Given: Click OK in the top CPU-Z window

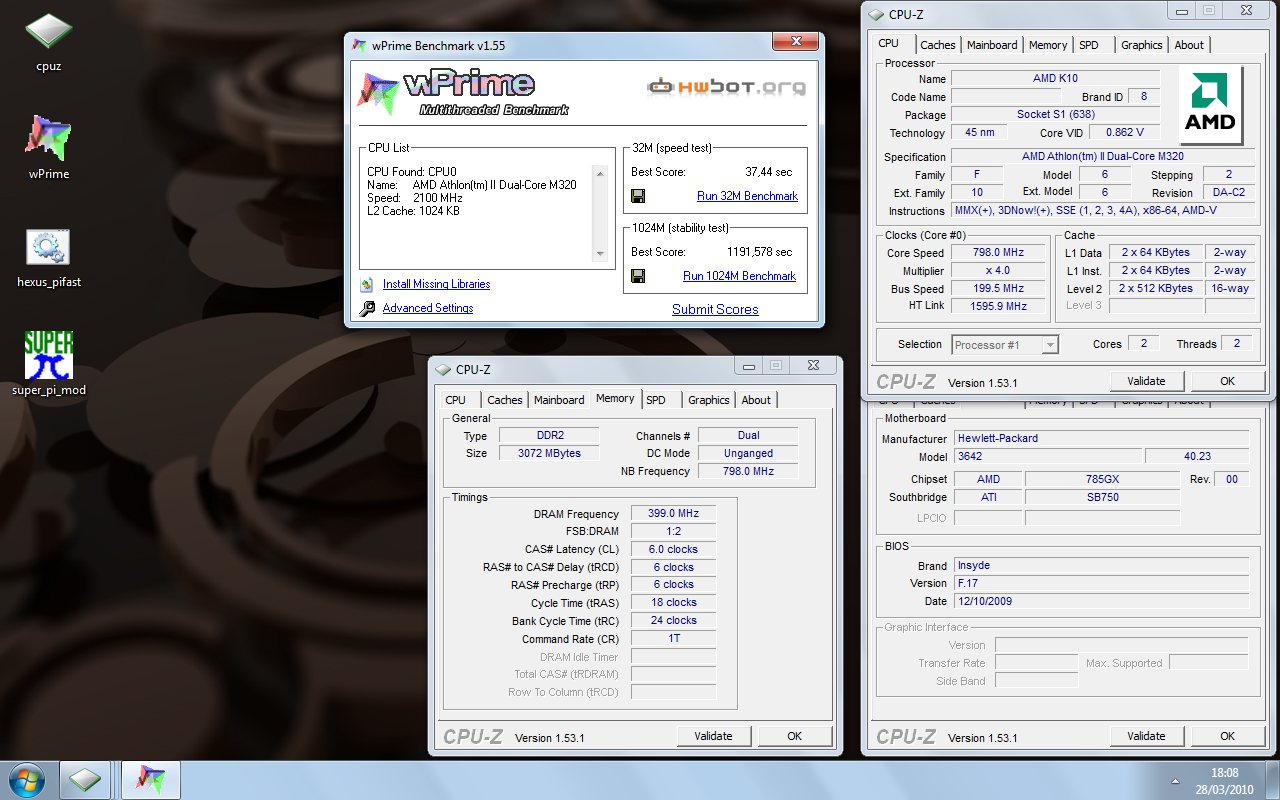Looking at the screenshot, I should [1227, 381].
